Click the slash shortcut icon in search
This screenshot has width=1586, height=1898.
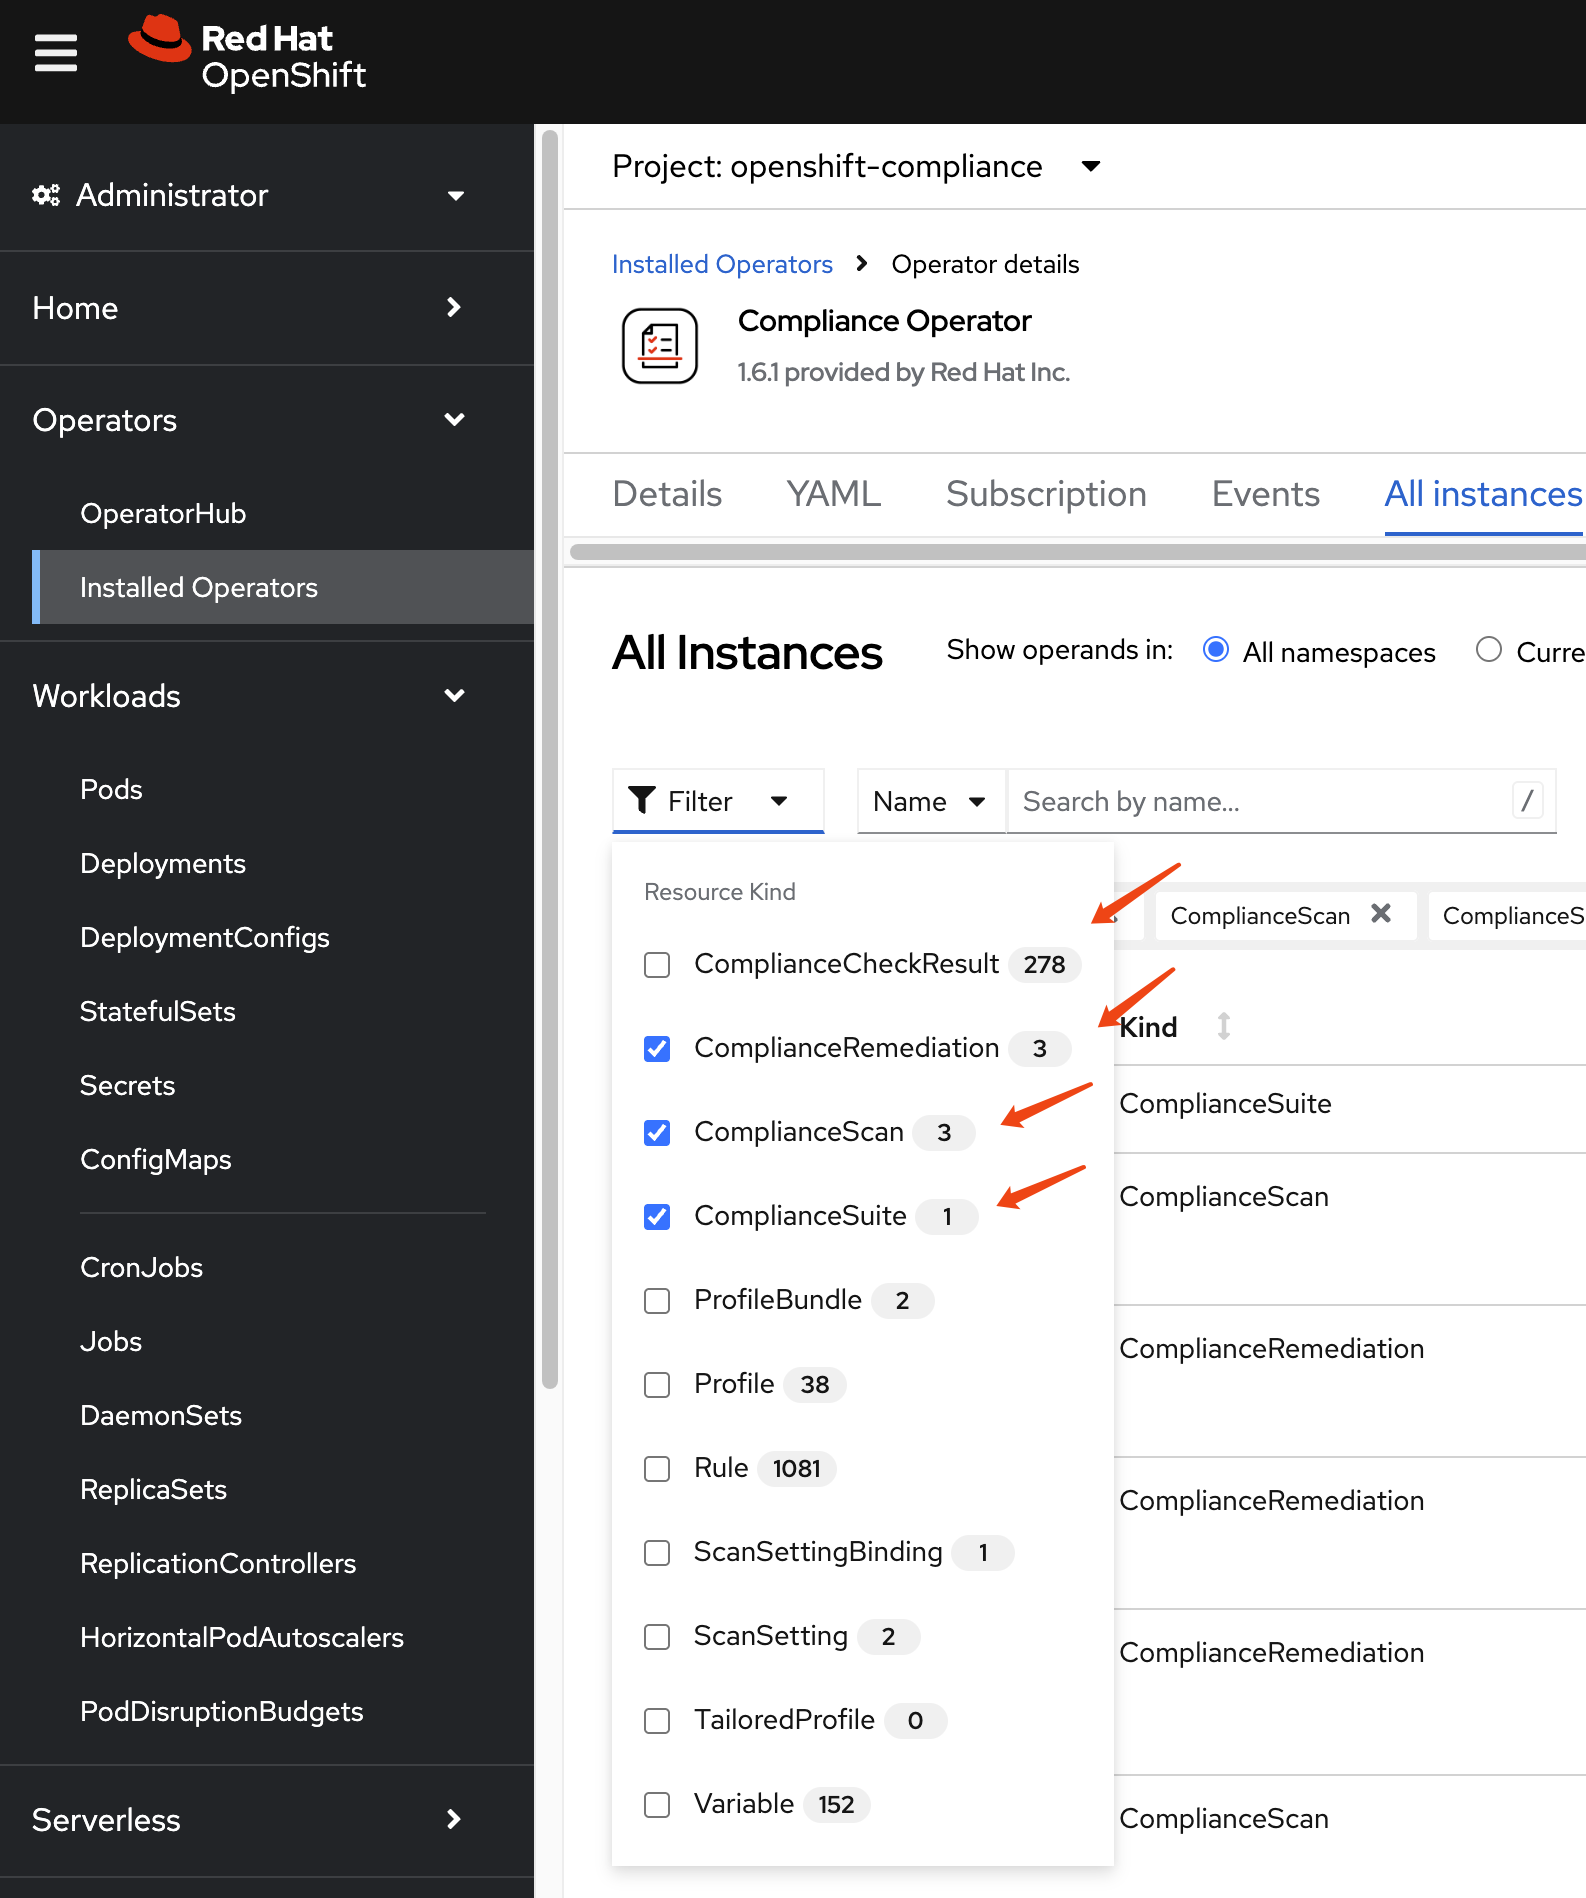click(x=1527, y=801)
